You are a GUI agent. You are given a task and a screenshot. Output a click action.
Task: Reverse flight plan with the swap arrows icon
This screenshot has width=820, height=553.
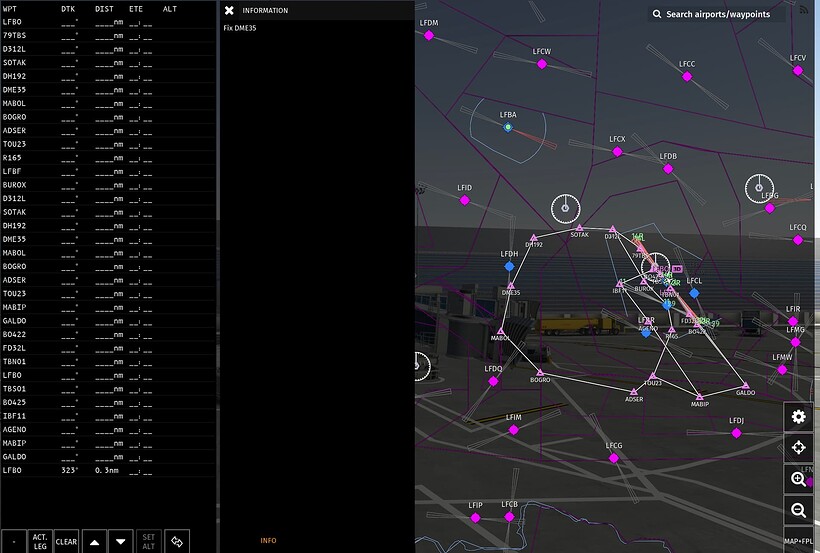[177, 541]
